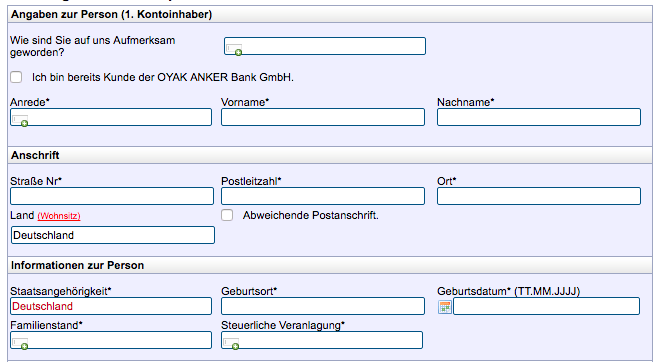
Task: Click the combo icon in Anrede field
Action: click(20, 121)
